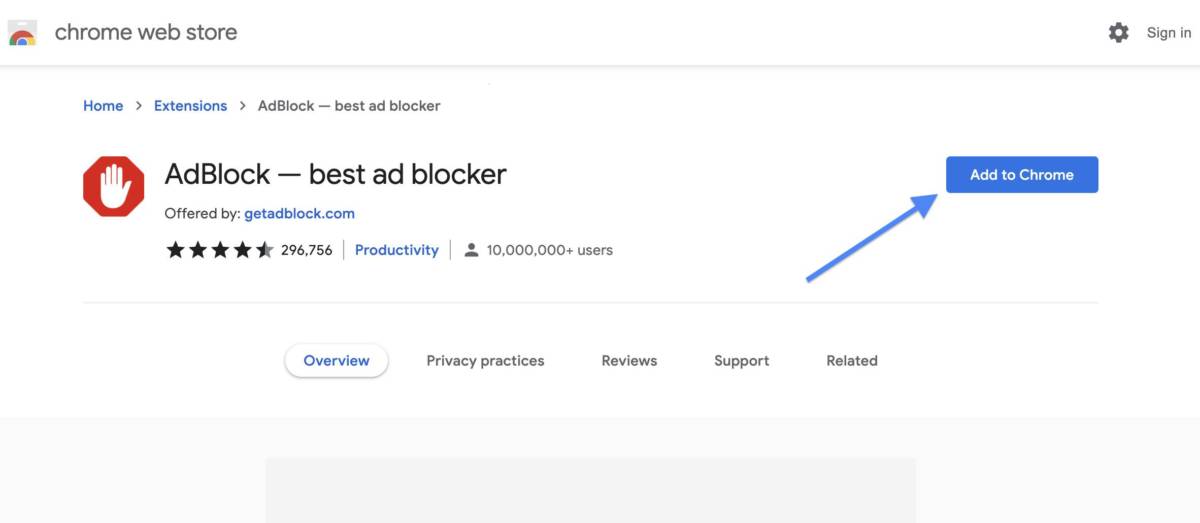This screenshot has width=1200, height=523.
Task: Click the AdBlock — best ad blocker heading
Action: [336, 174]
